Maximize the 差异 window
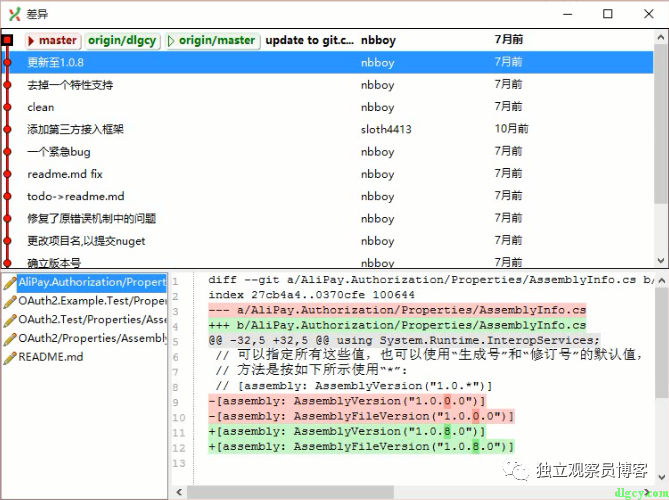669x500 pixels. [608, 14]
